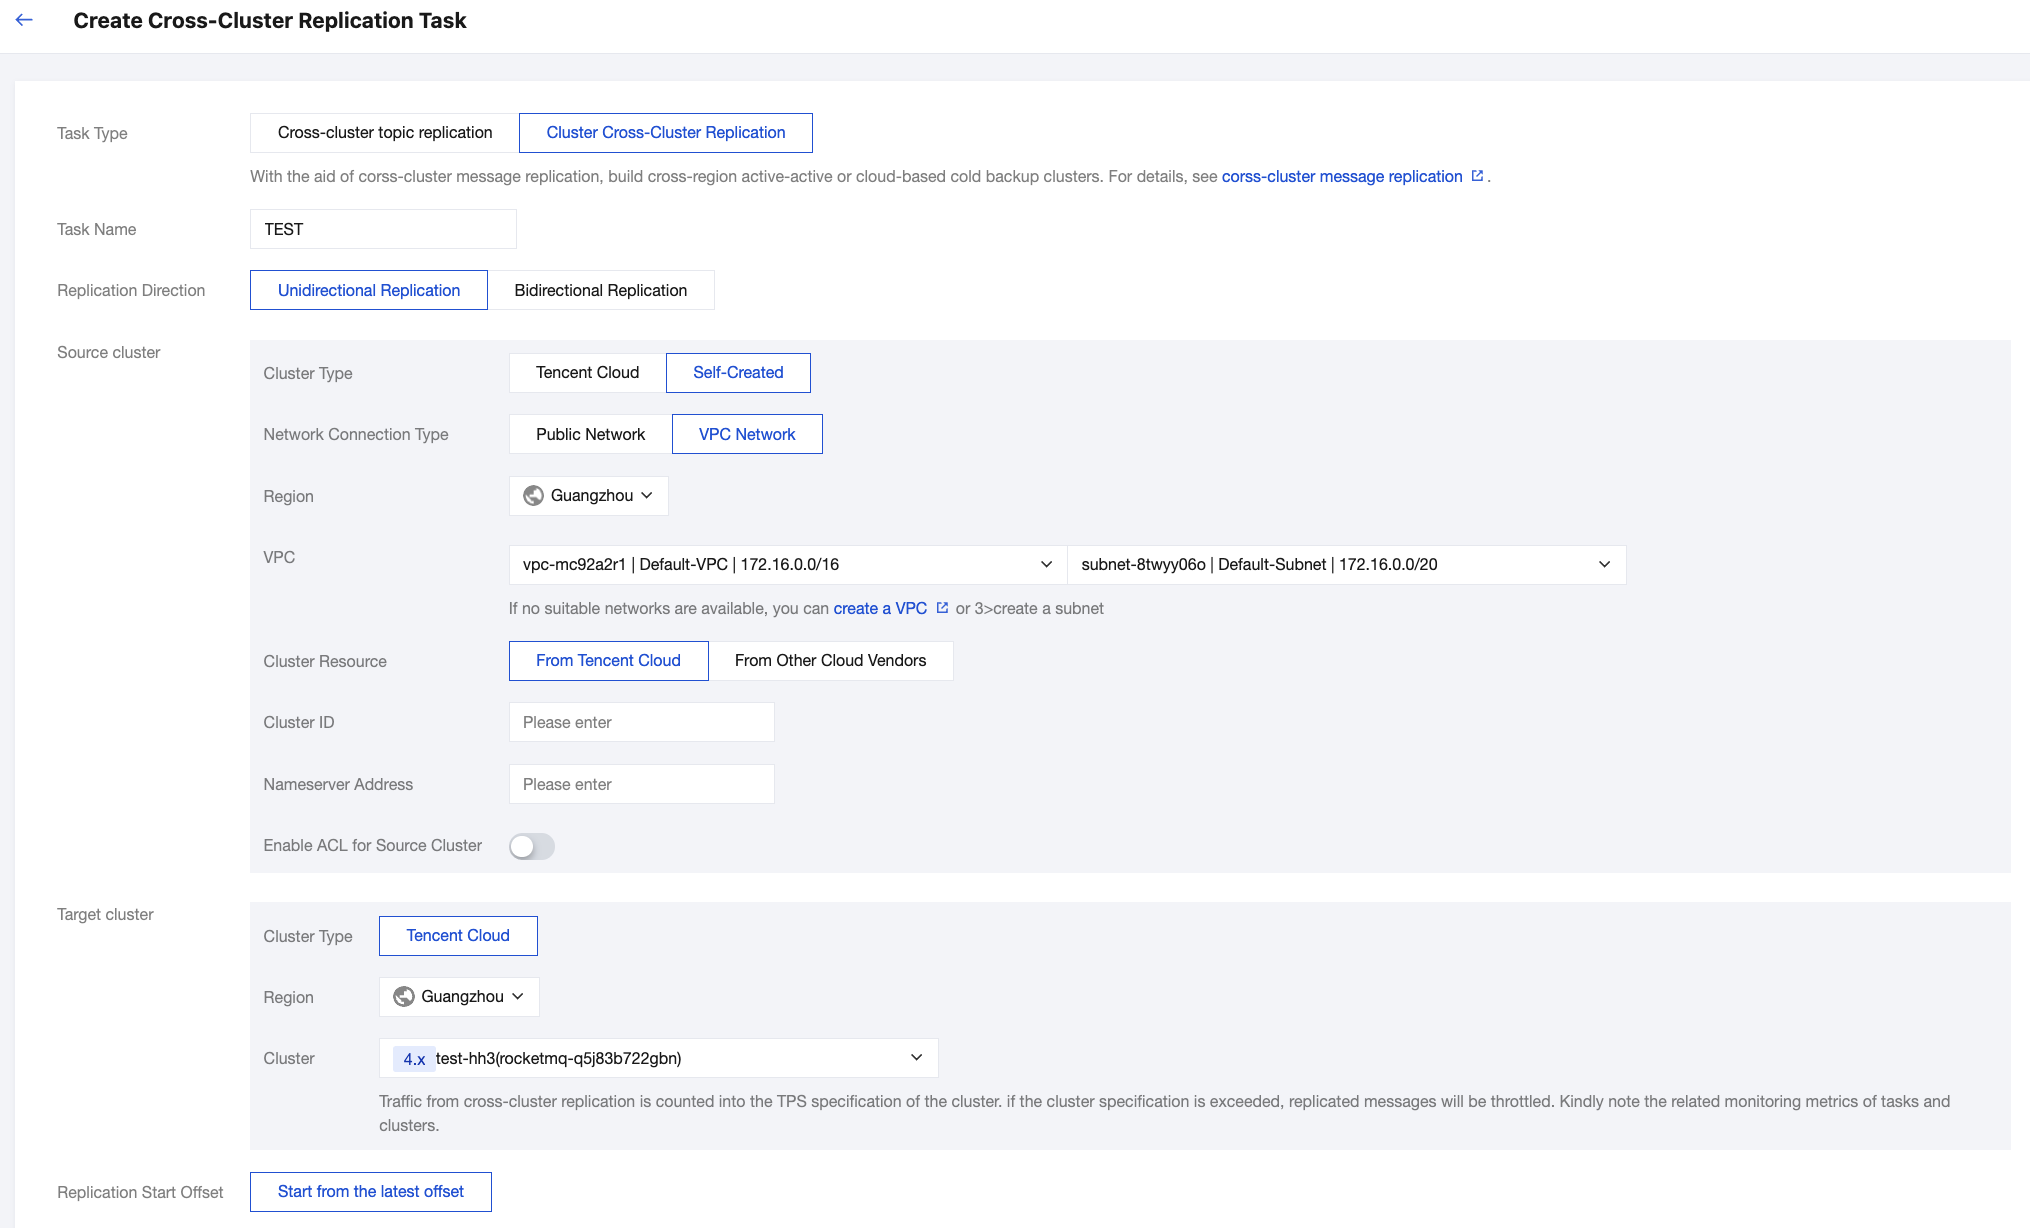The width and height of the screenshot is (2030, 1228).
Task: Click the 4.x version badge in Cluster
Action: tap(414, 1059)
